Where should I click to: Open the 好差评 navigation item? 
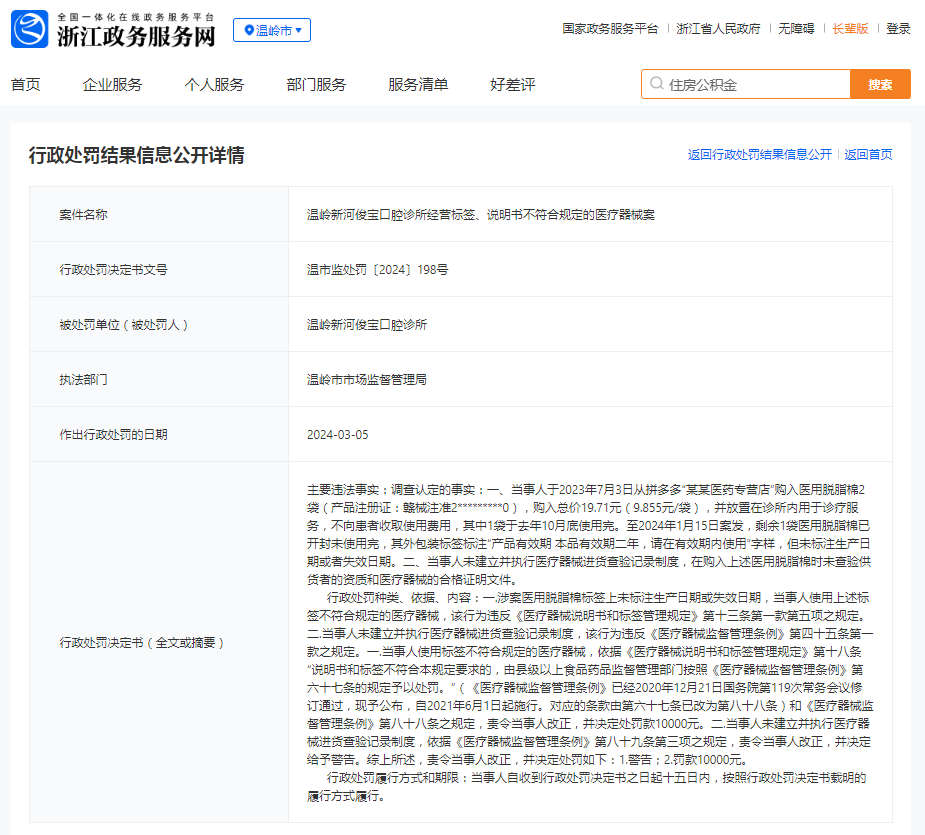(513, 84)
